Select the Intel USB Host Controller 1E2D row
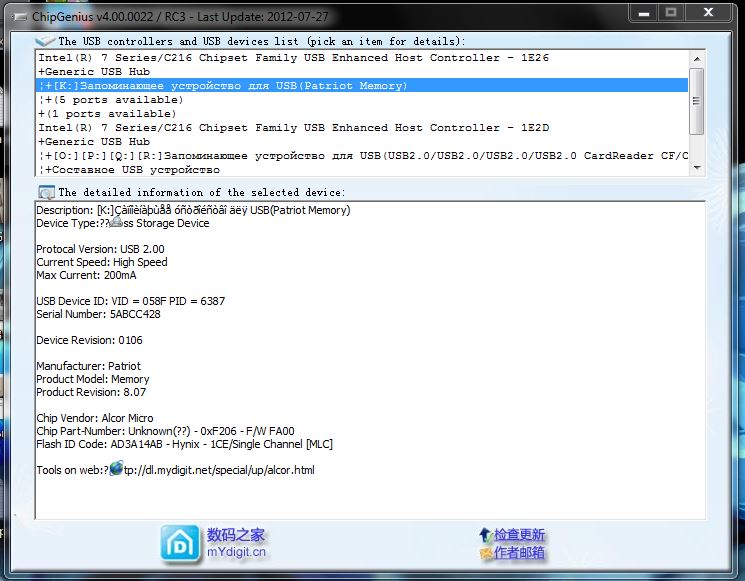The width and height of the screenshot is (745, 581). pyautogui.click(x=363, y=128)
